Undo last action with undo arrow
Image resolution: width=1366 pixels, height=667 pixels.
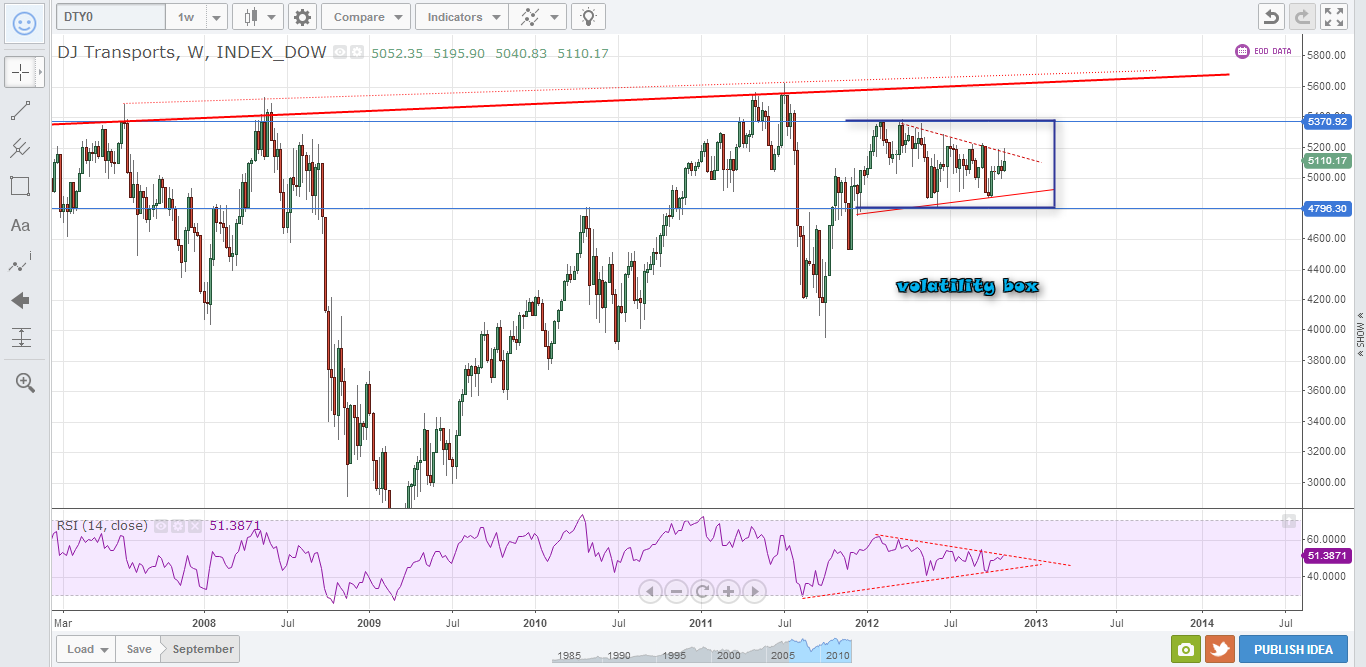coord(1271,17)
